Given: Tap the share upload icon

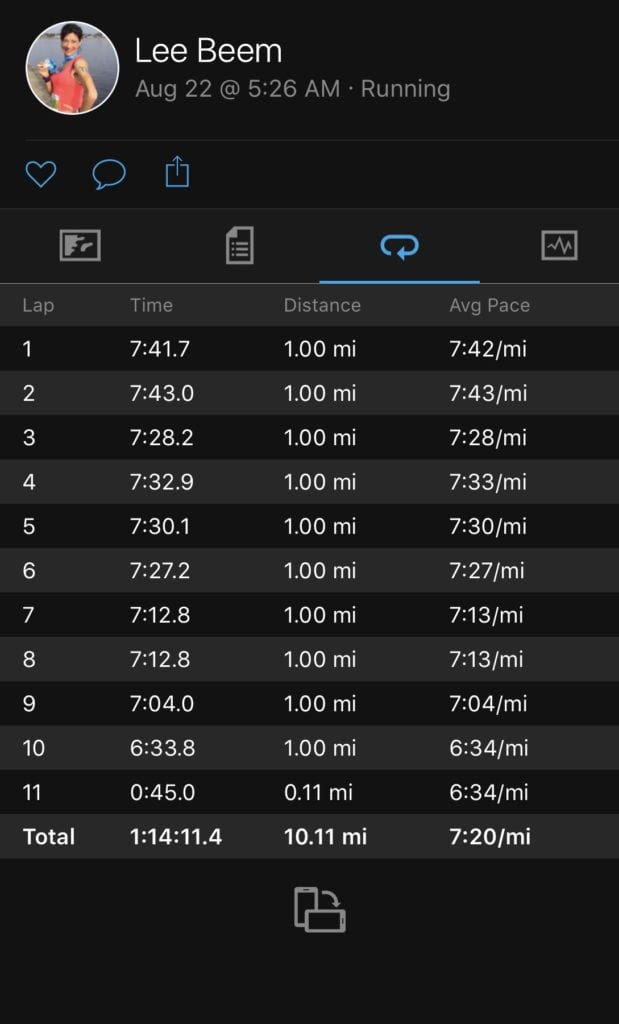Looking at the screenshot, I should [177, 172].
